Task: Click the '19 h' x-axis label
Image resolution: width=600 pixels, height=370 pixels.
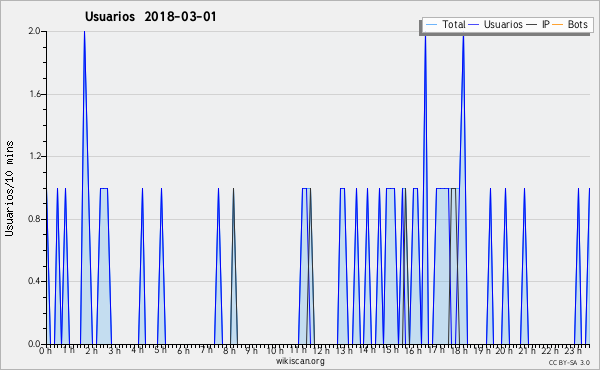Action: pyautogui.click(x=482, y=350)
